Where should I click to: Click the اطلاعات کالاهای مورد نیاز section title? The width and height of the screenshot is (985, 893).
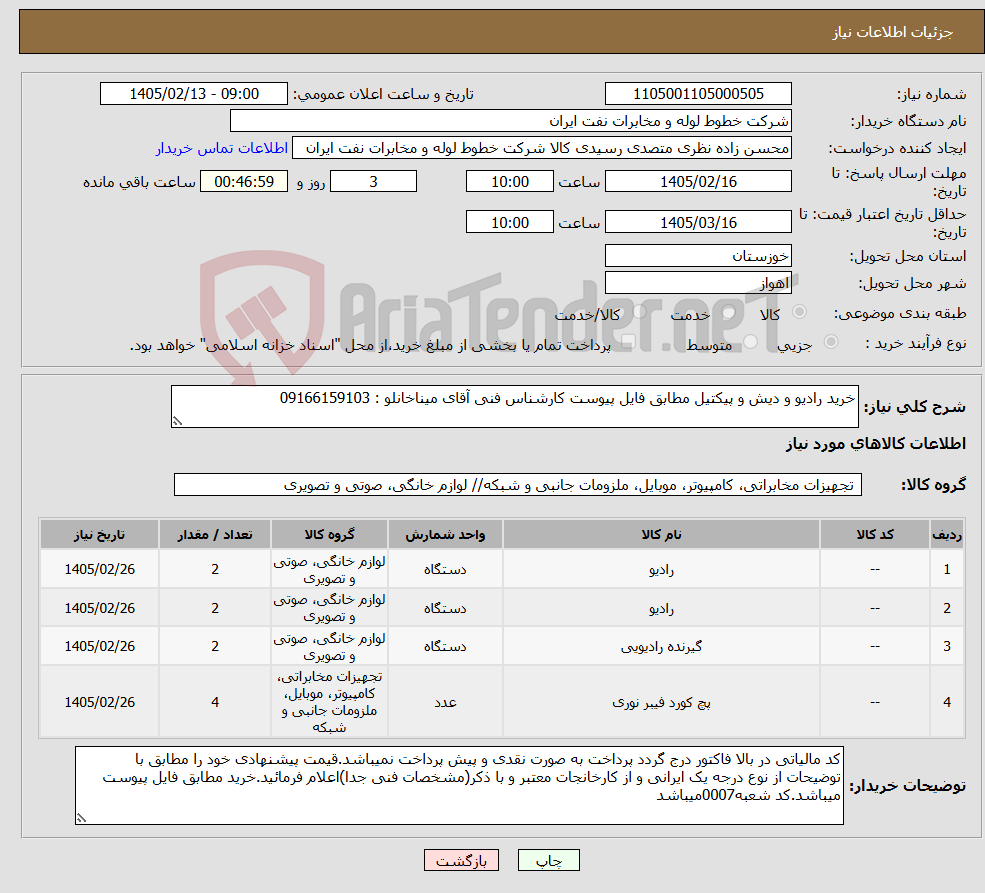[x=876, y=443]
